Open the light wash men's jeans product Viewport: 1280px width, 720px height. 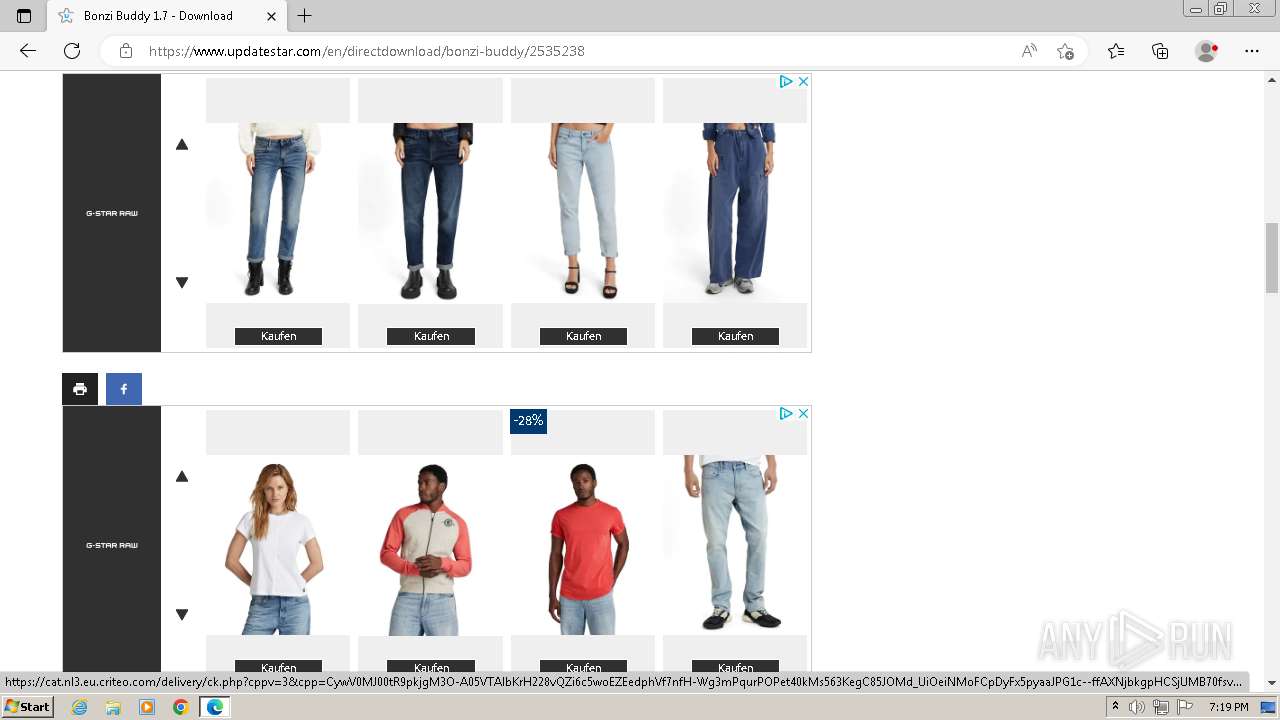(735, 545)
